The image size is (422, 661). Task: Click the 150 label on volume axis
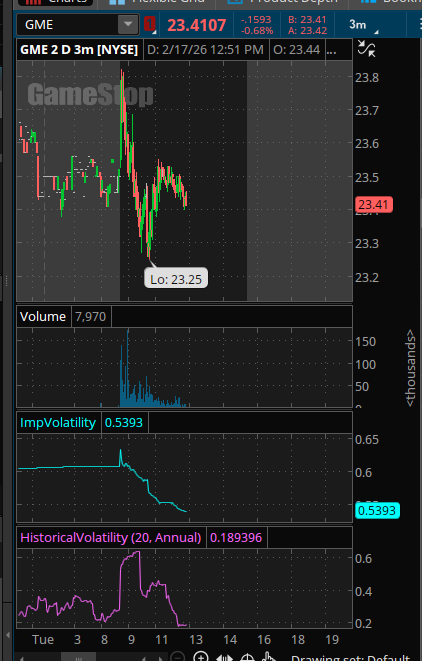(366, 341)
